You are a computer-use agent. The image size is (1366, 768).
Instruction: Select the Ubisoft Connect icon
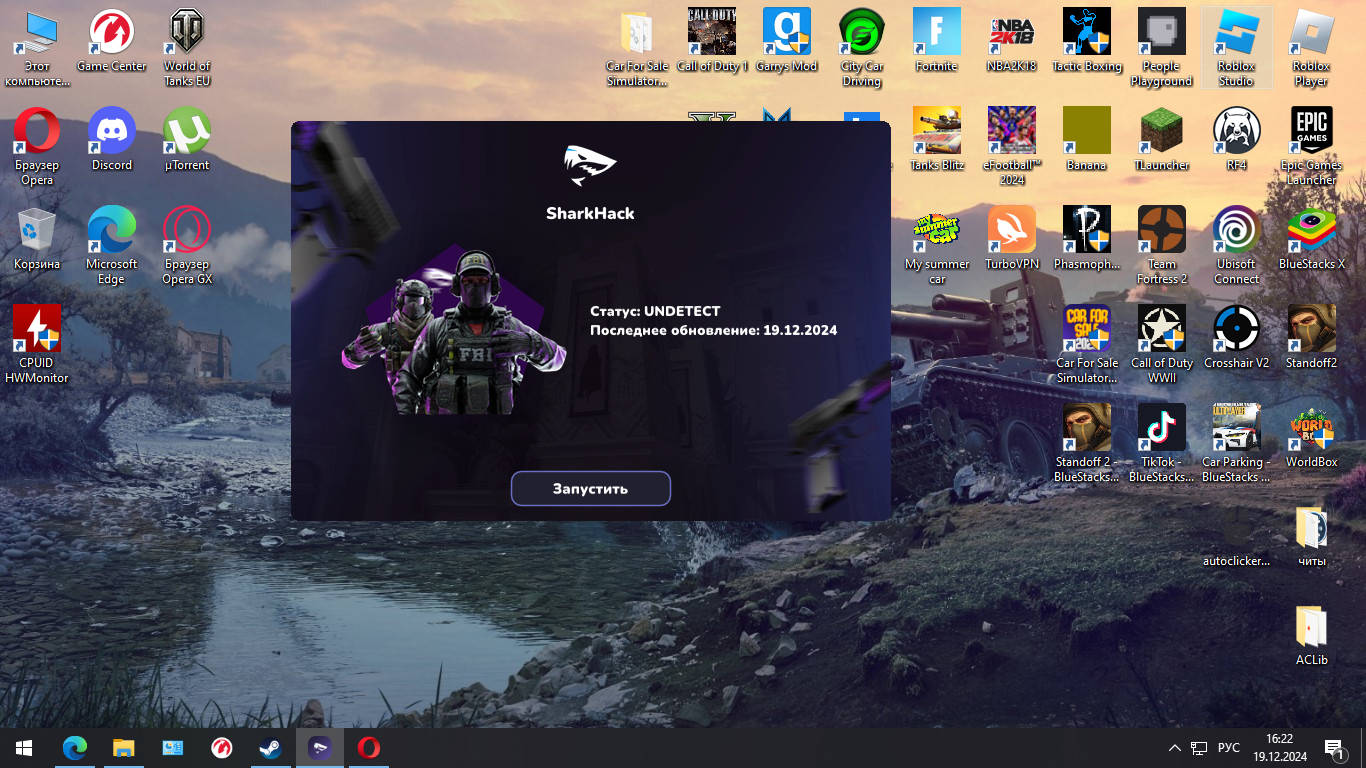[x=1237, y=246]
